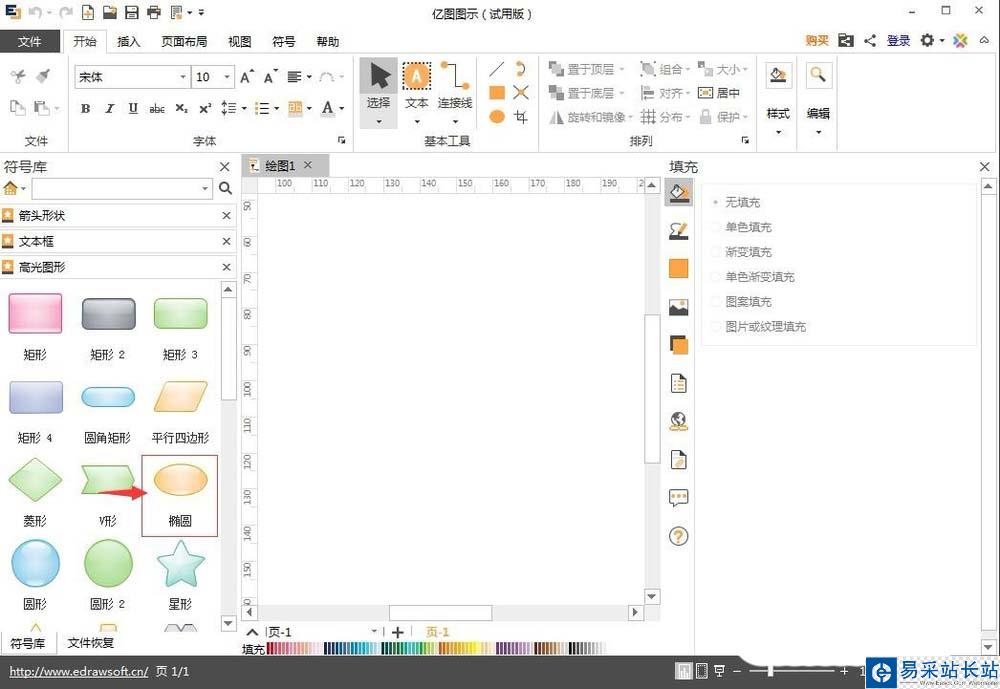Open the hyperlink globe panel icon
The image size is (1000, 689).
pyautogui.click(x=679, y=421)
